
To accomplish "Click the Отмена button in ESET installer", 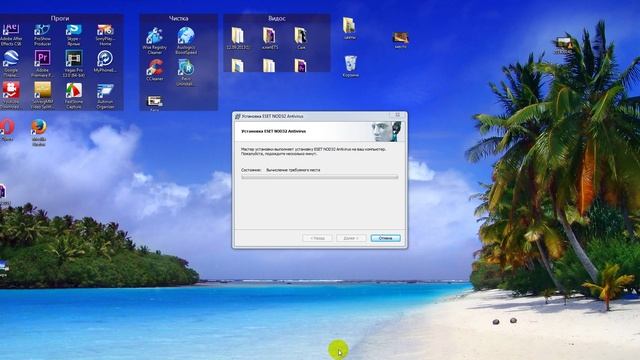I will click(385, 238).
